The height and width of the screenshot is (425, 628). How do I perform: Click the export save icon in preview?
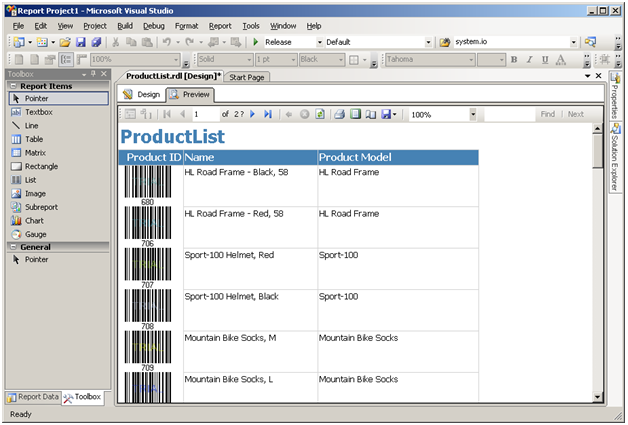pyautogui.click(x=386, y=115)
